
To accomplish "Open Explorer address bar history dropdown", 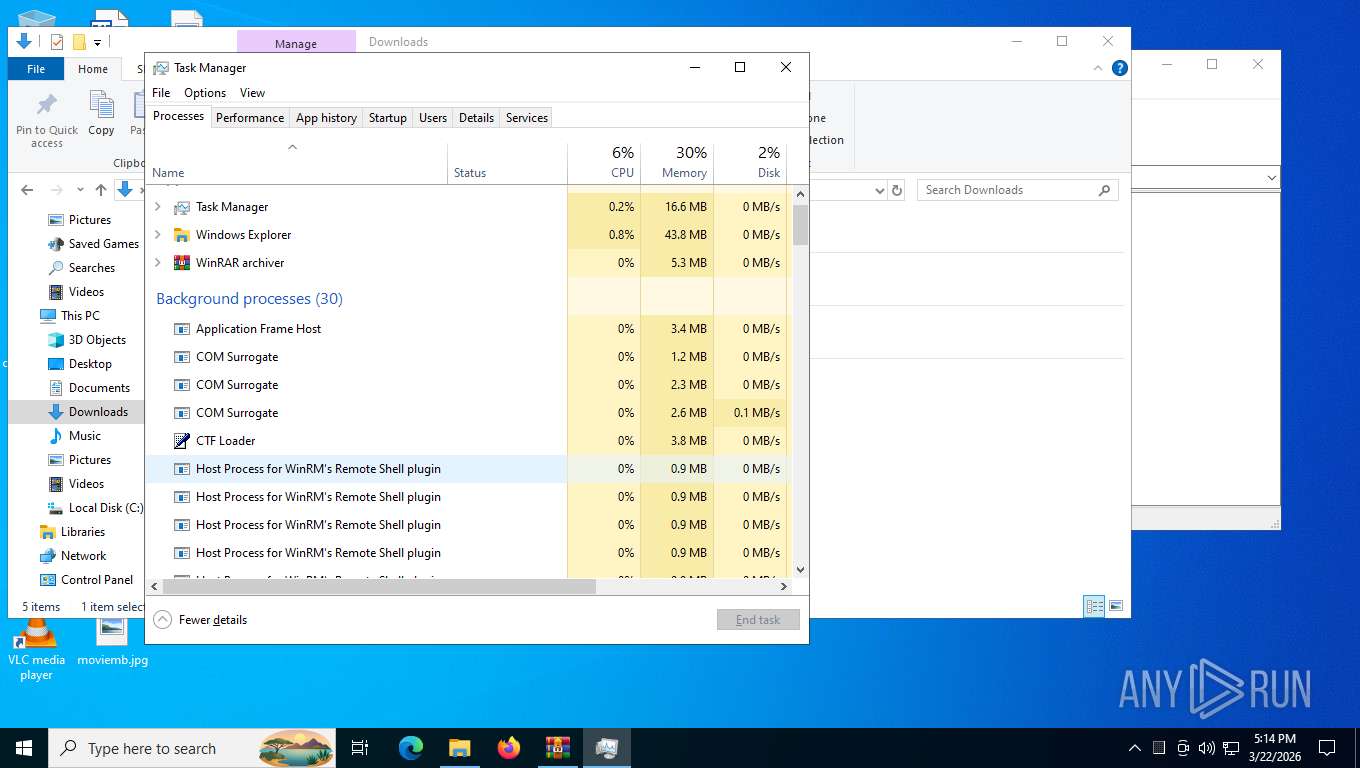I will click(879, 190).
